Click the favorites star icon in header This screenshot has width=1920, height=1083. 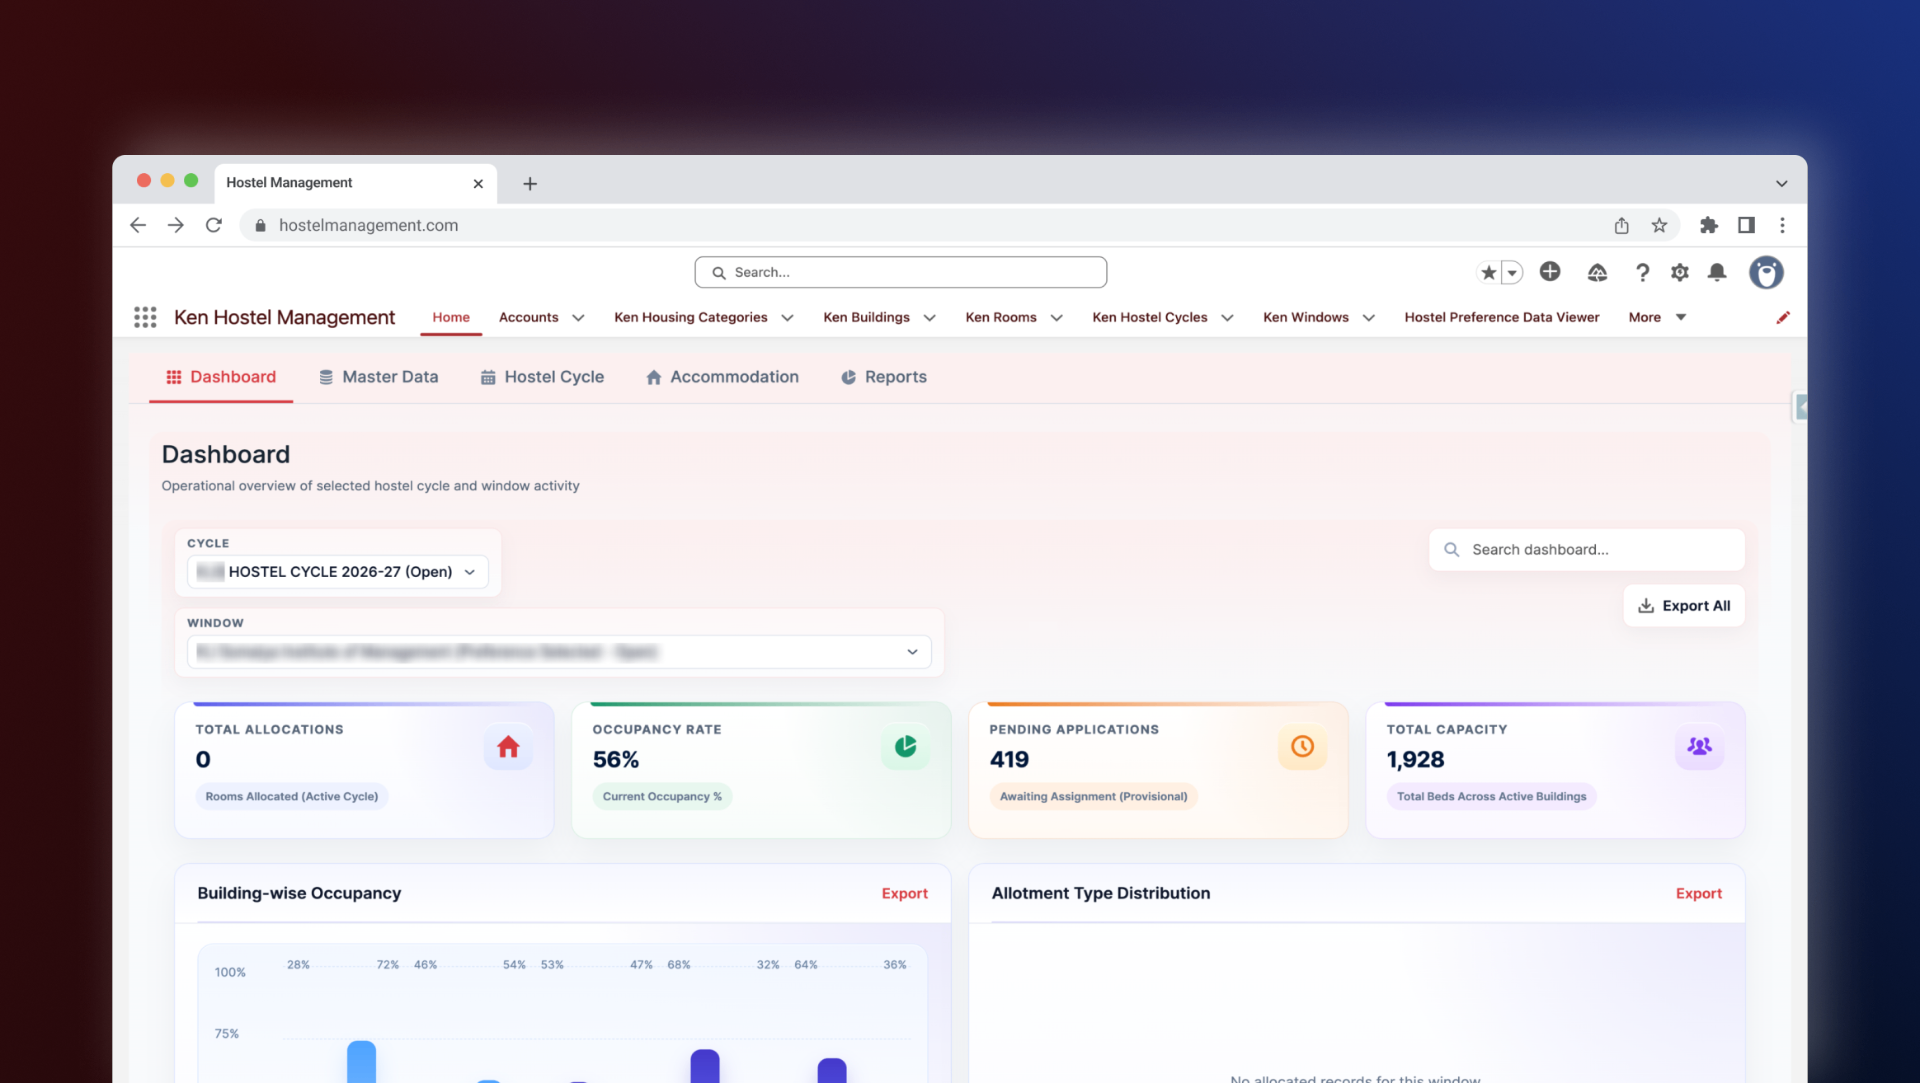[x=1488, y=272]
